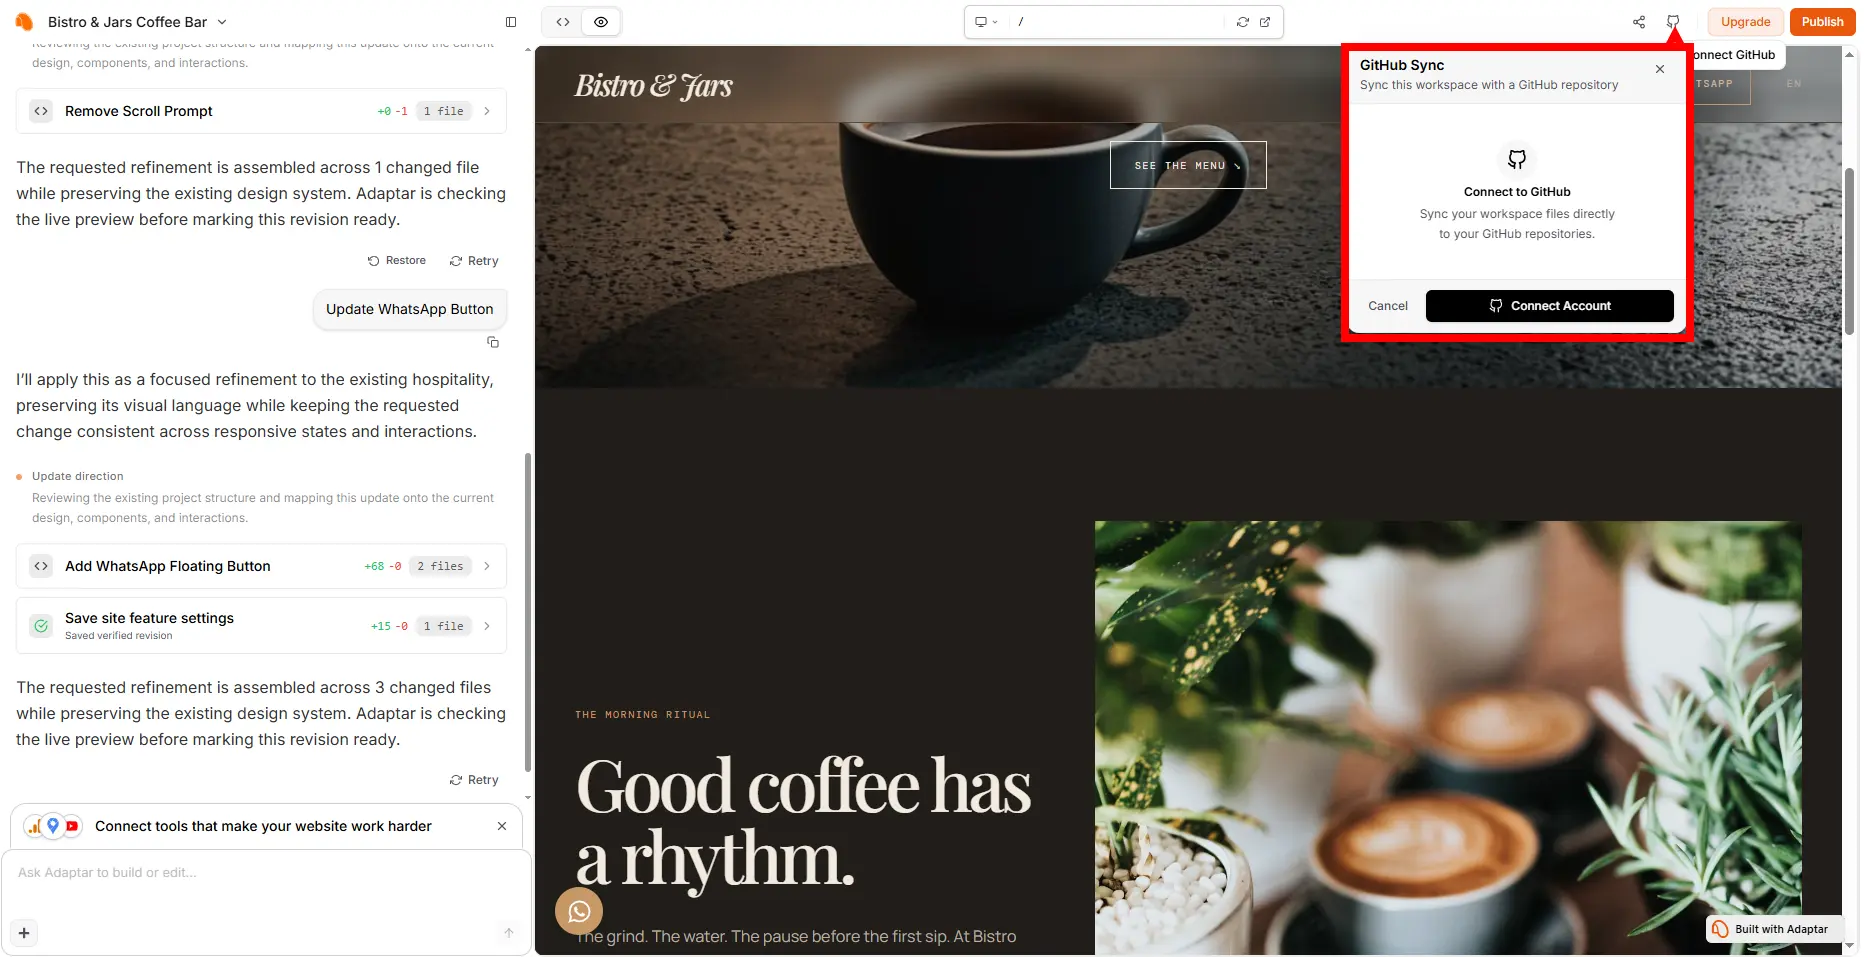Click the Ask Adaptar input field
This screenshot has width=1864, height=957.
tap(266, 873)
